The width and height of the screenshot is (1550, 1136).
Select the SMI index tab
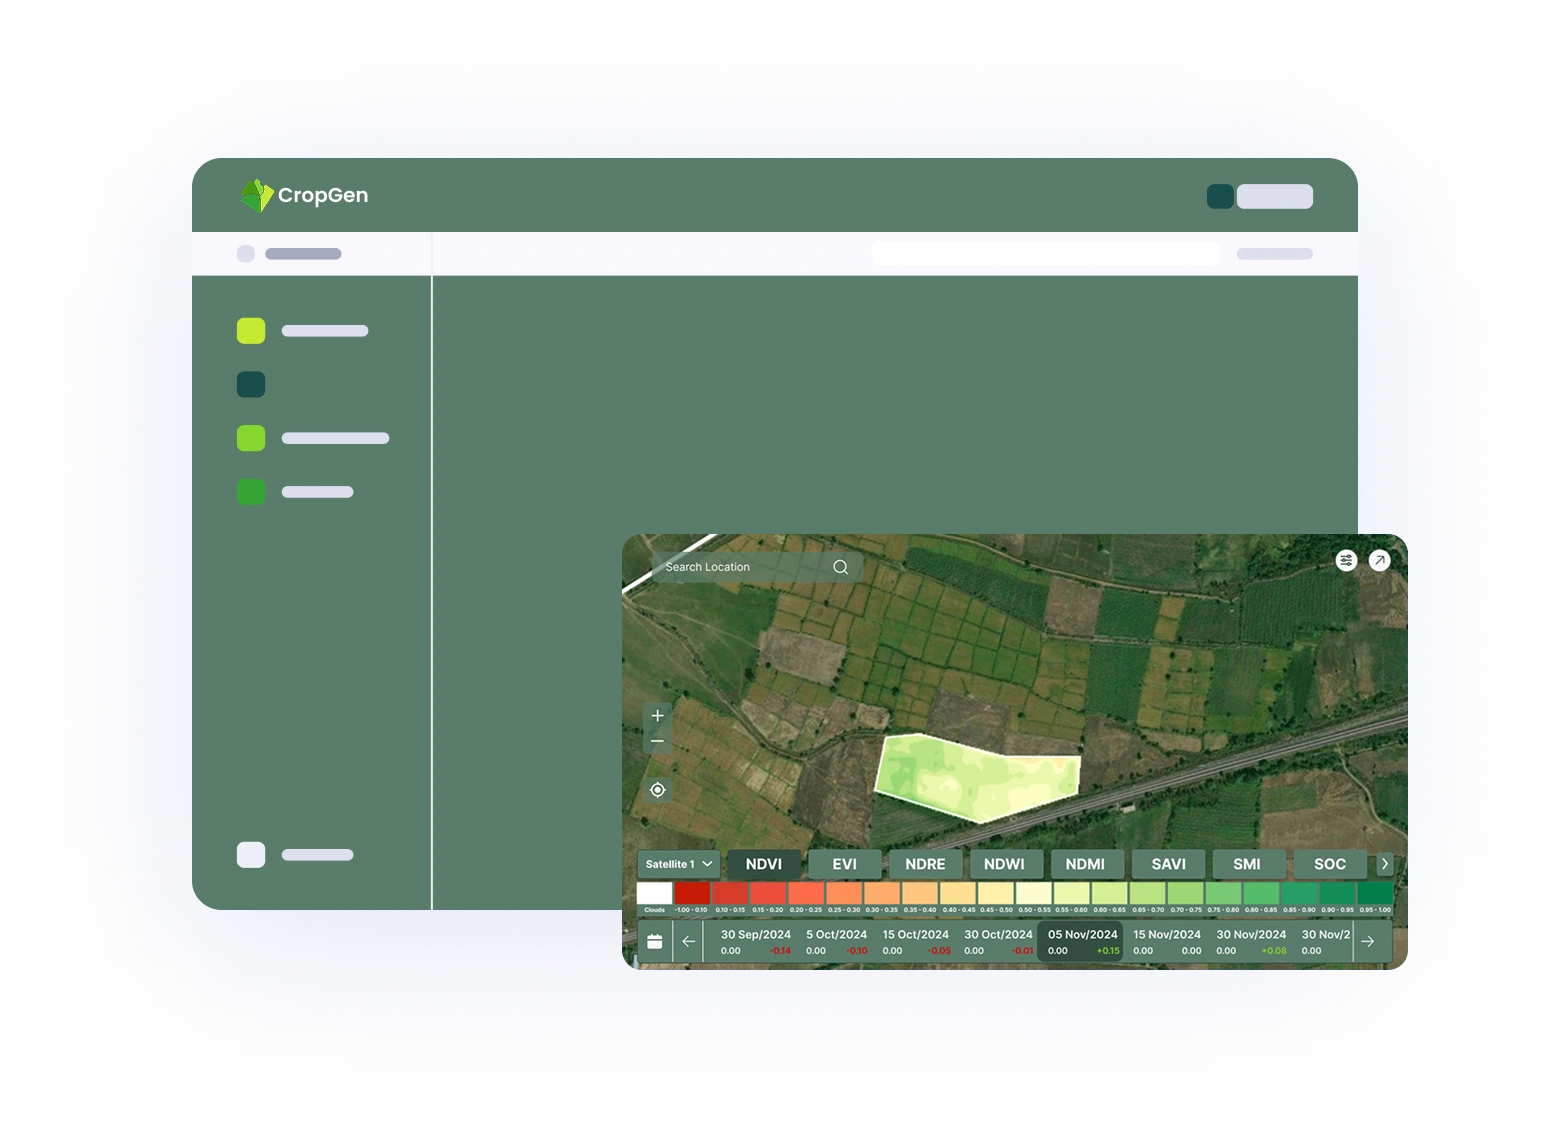click(1247, 864)
